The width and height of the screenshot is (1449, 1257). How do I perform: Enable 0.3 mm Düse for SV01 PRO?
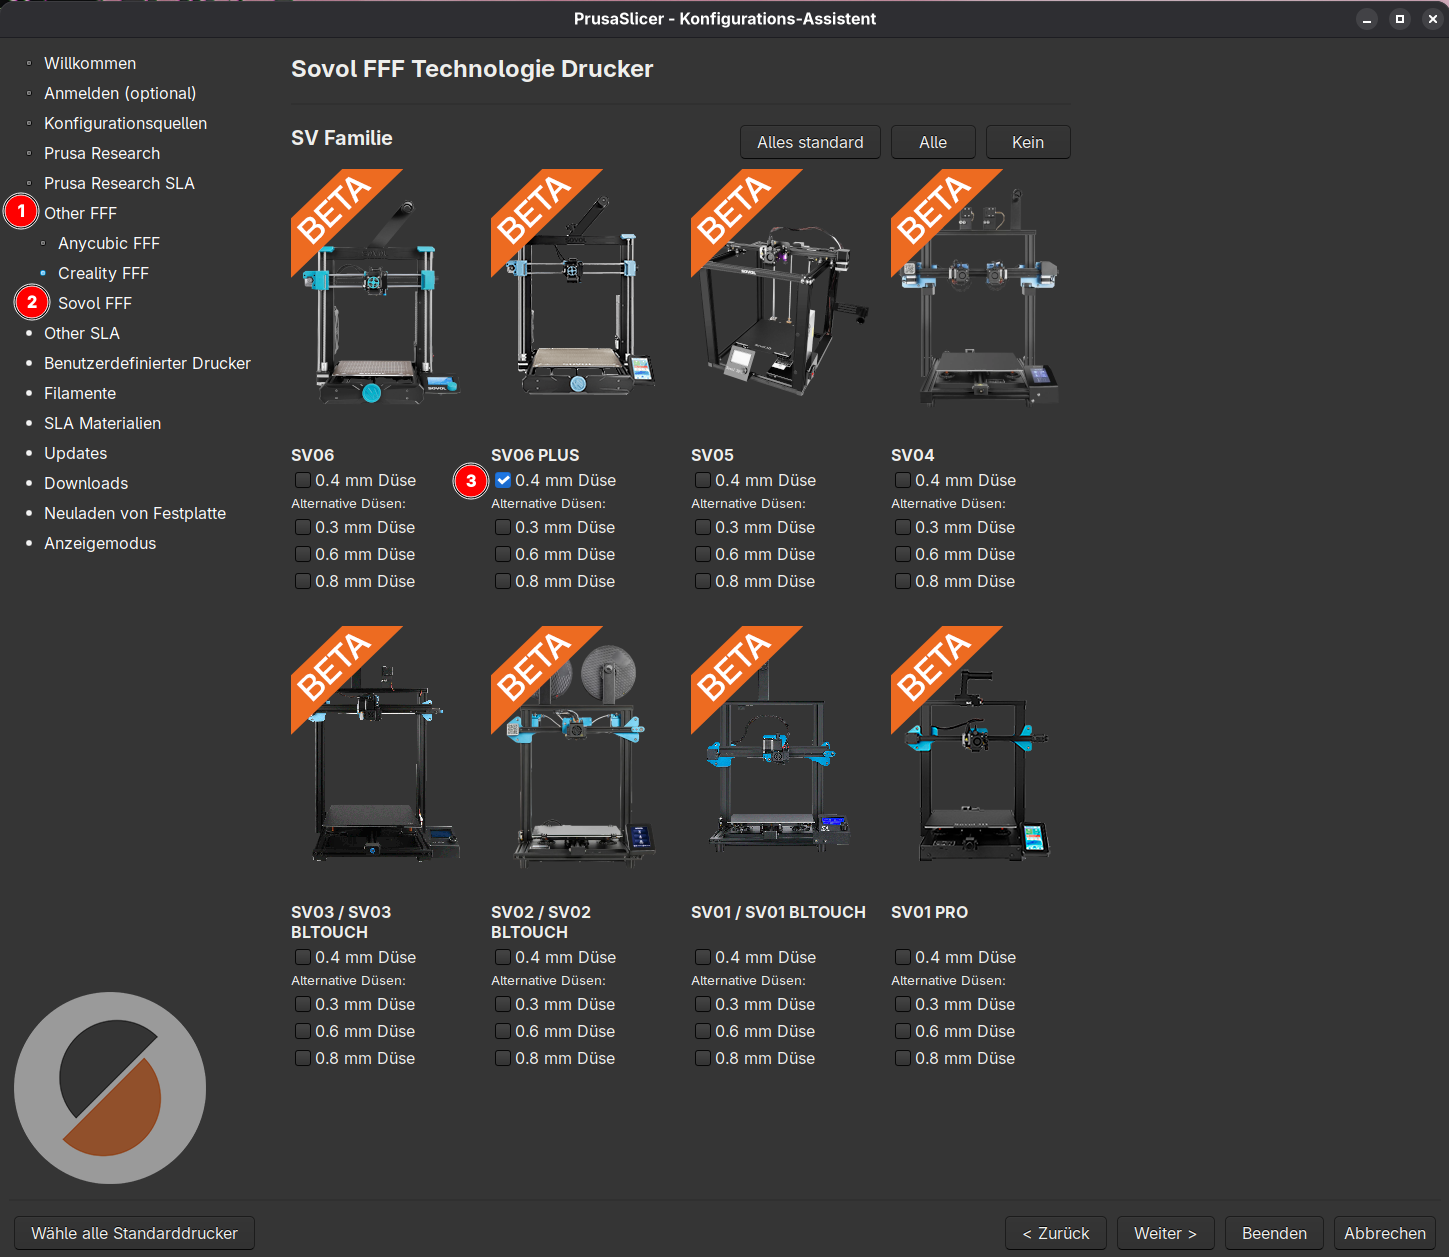tap(903, 1004)
